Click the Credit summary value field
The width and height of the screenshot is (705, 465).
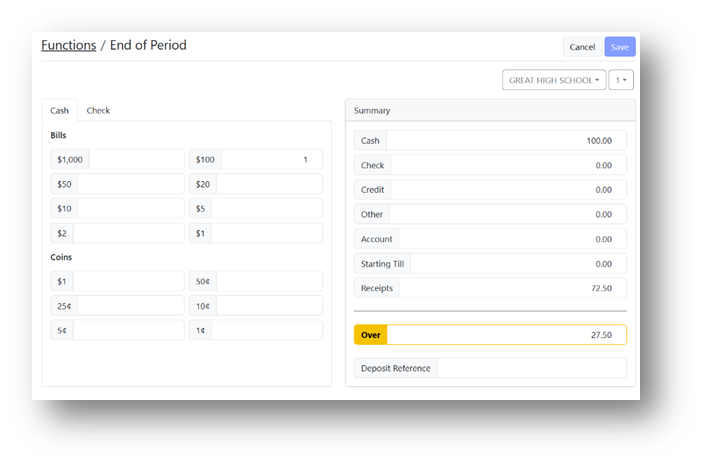click(x=509, y=190)
